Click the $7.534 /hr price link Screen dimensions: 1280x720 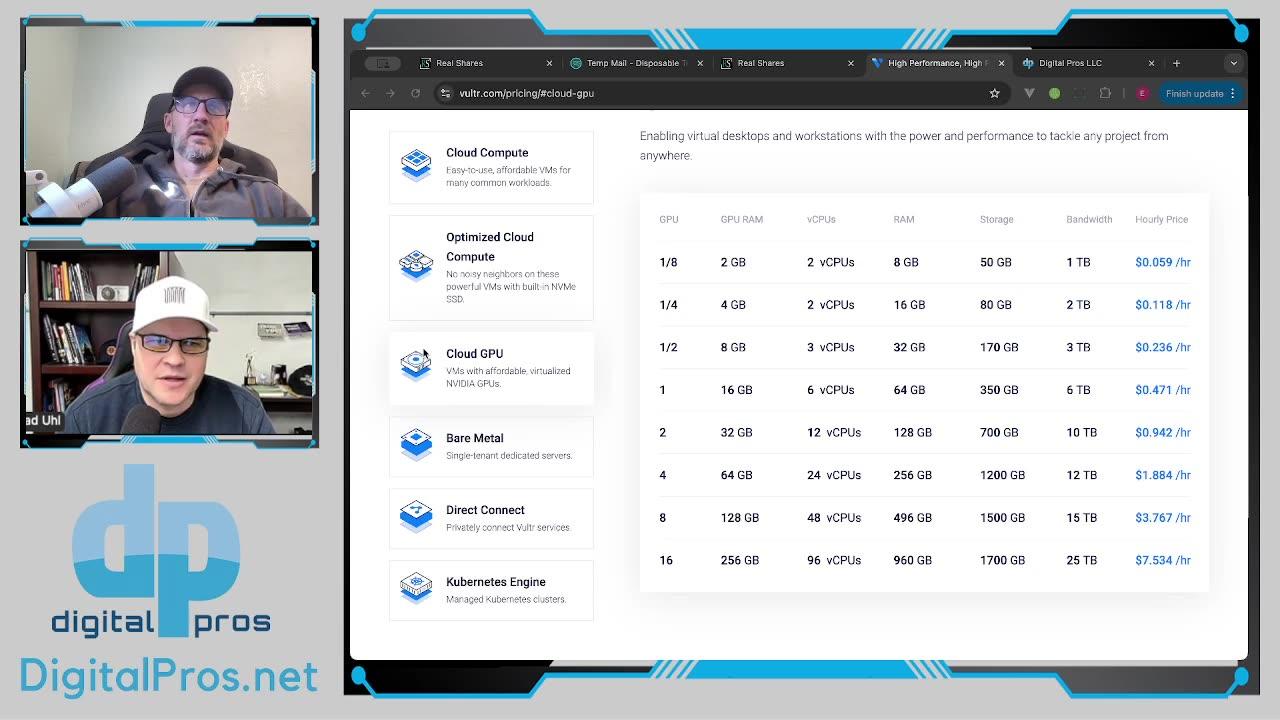(1163, 560)
